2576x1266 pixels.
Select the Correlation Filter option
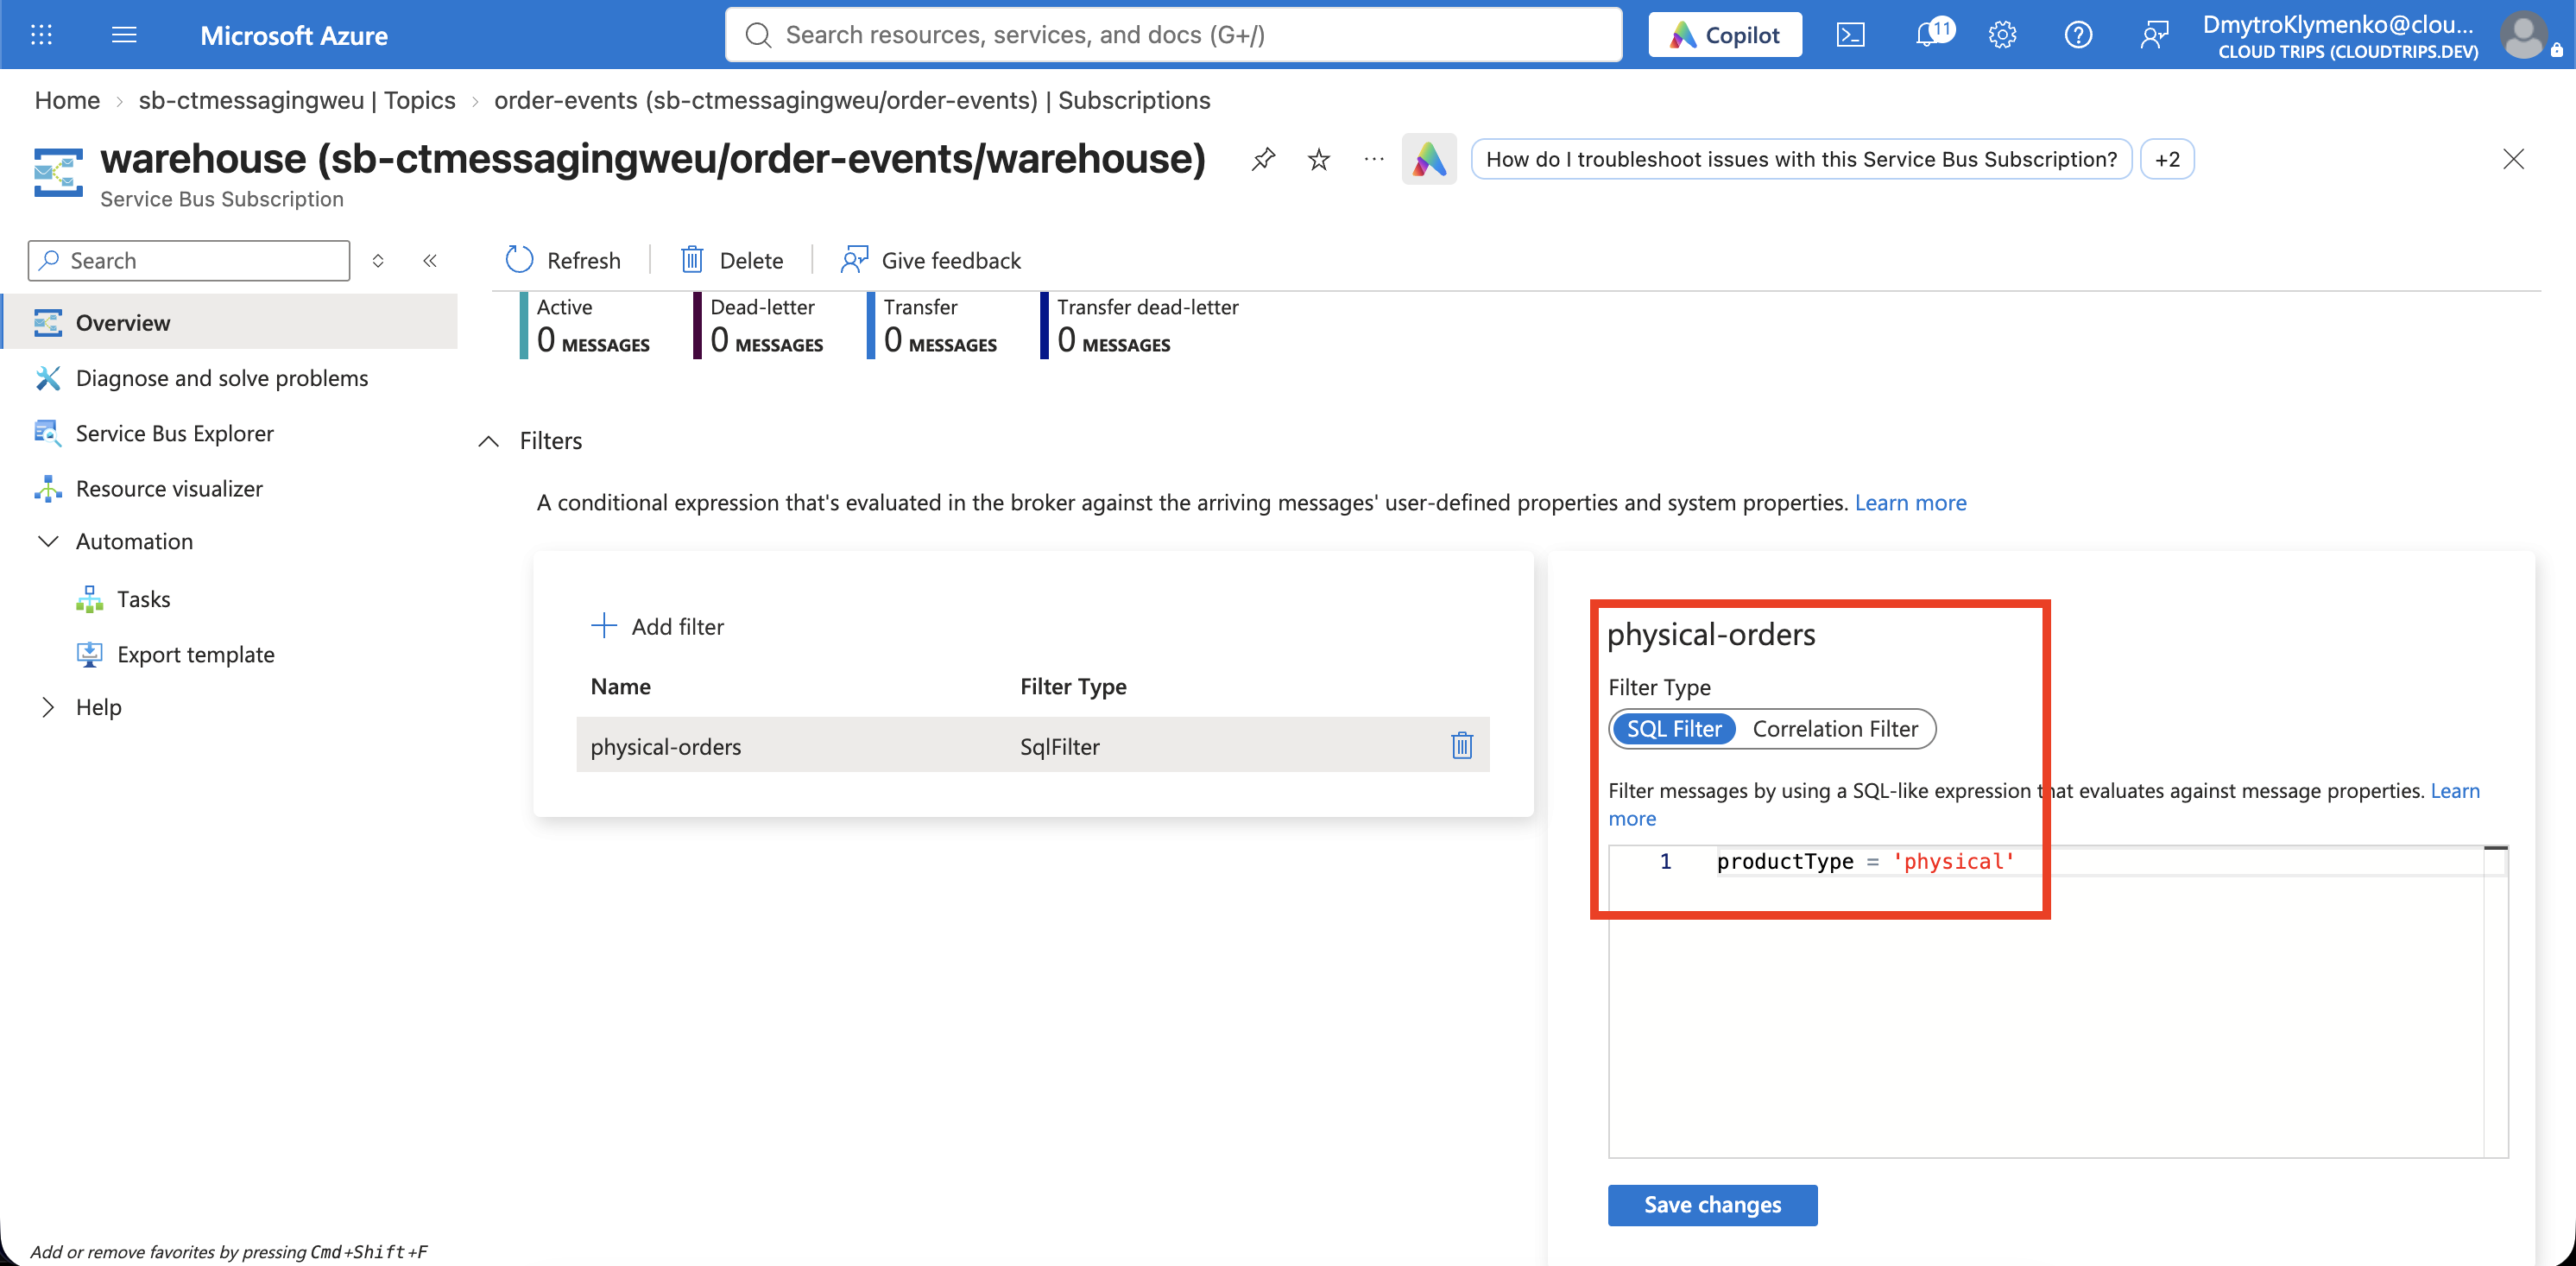pos(1835,728)
